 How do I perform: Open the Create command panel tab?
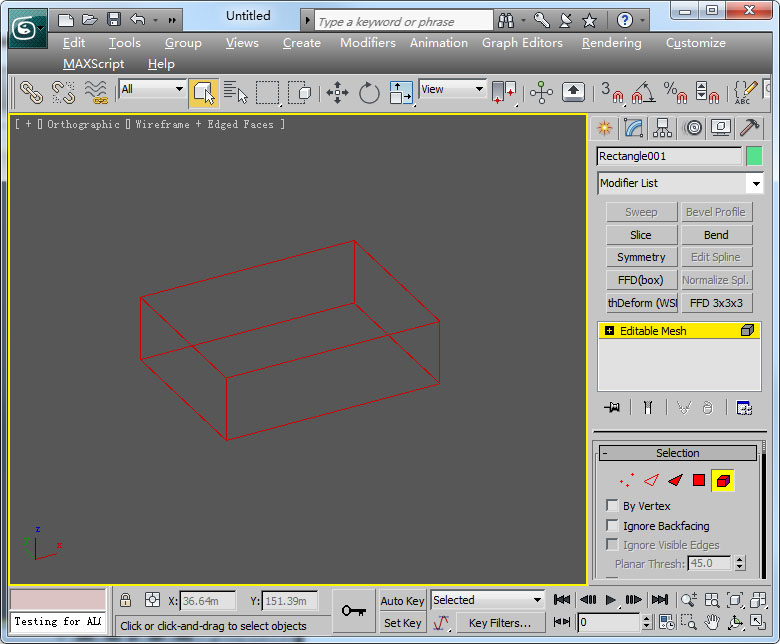point(604,128)
